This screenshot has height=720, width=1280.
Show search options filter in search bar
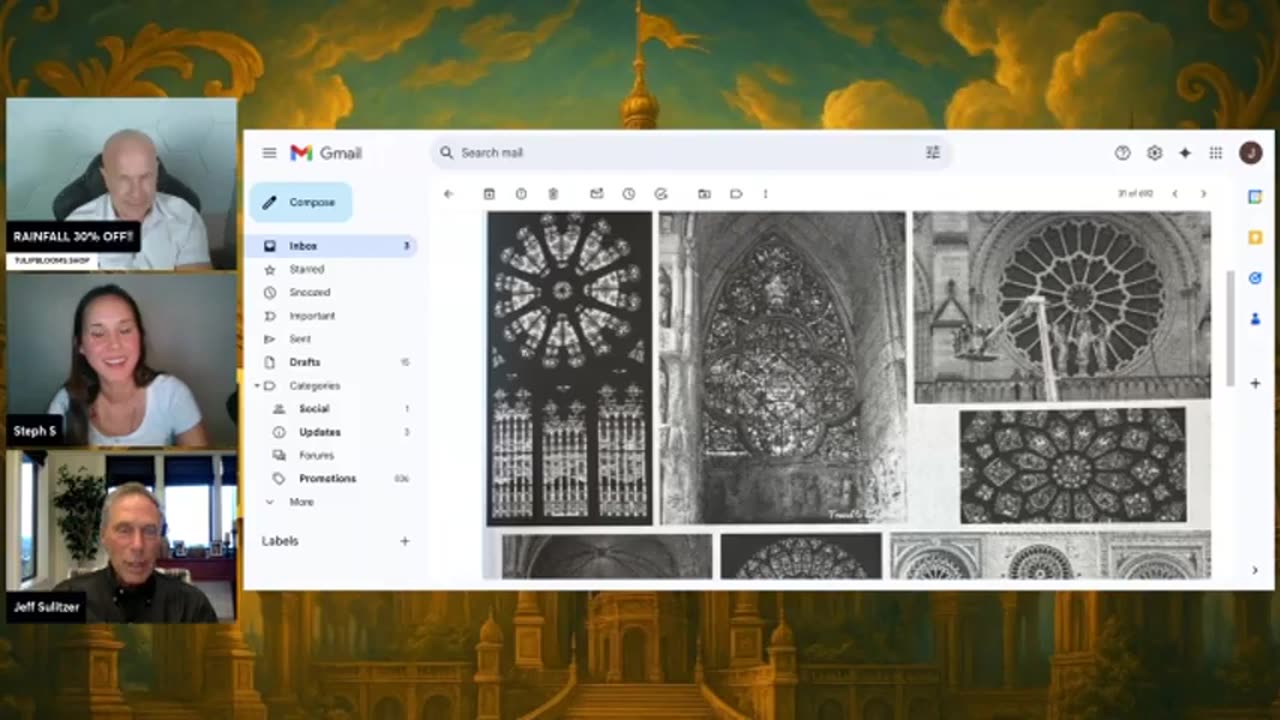click(933, 153)
